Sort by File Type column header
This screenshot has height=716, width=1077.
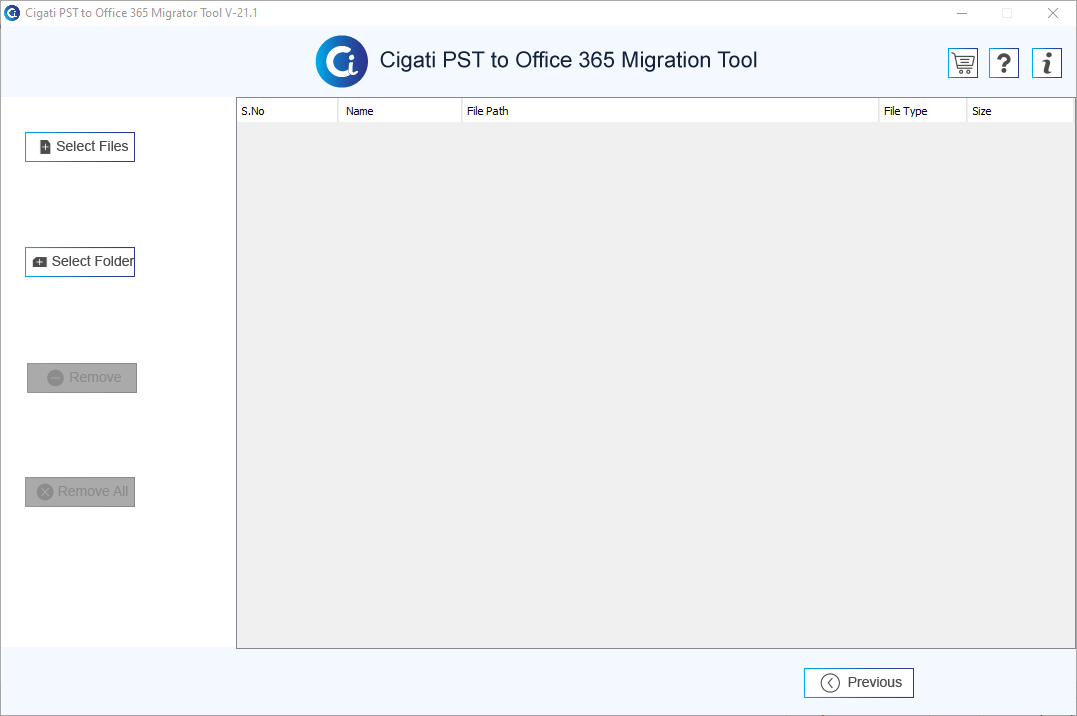click(922, 111)
